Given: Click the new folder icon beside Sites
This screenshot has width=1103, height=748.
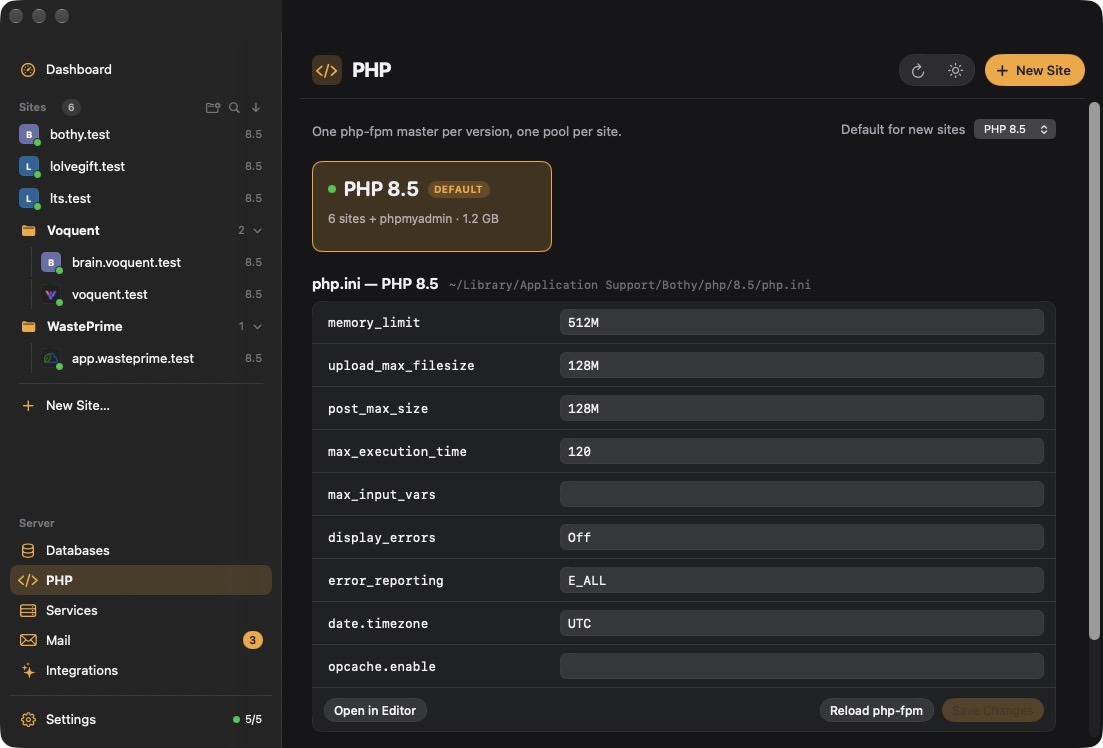Looking at the screenshot, I should pos(212,108).
